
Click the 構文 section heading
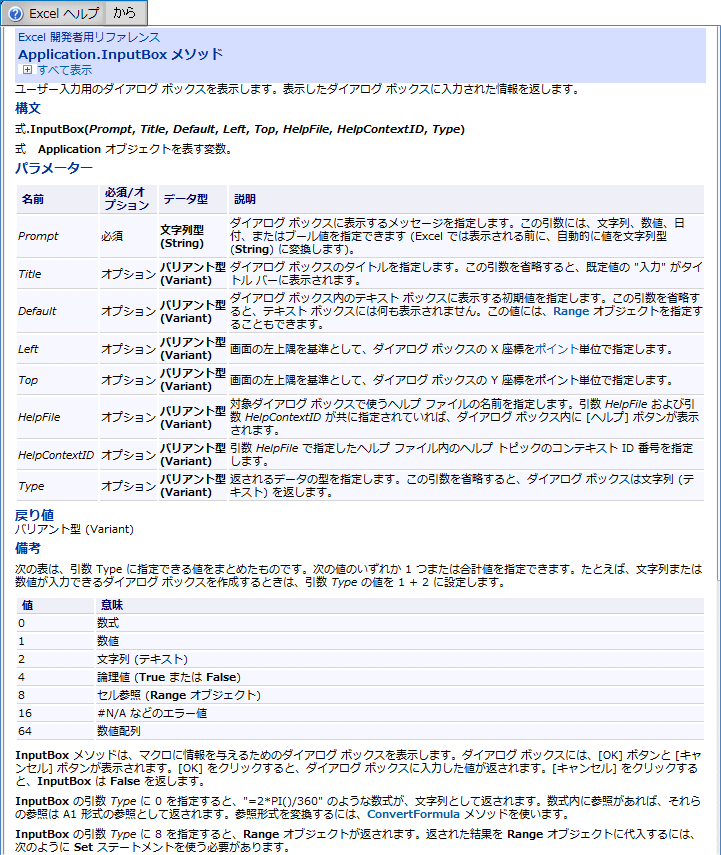28,108
